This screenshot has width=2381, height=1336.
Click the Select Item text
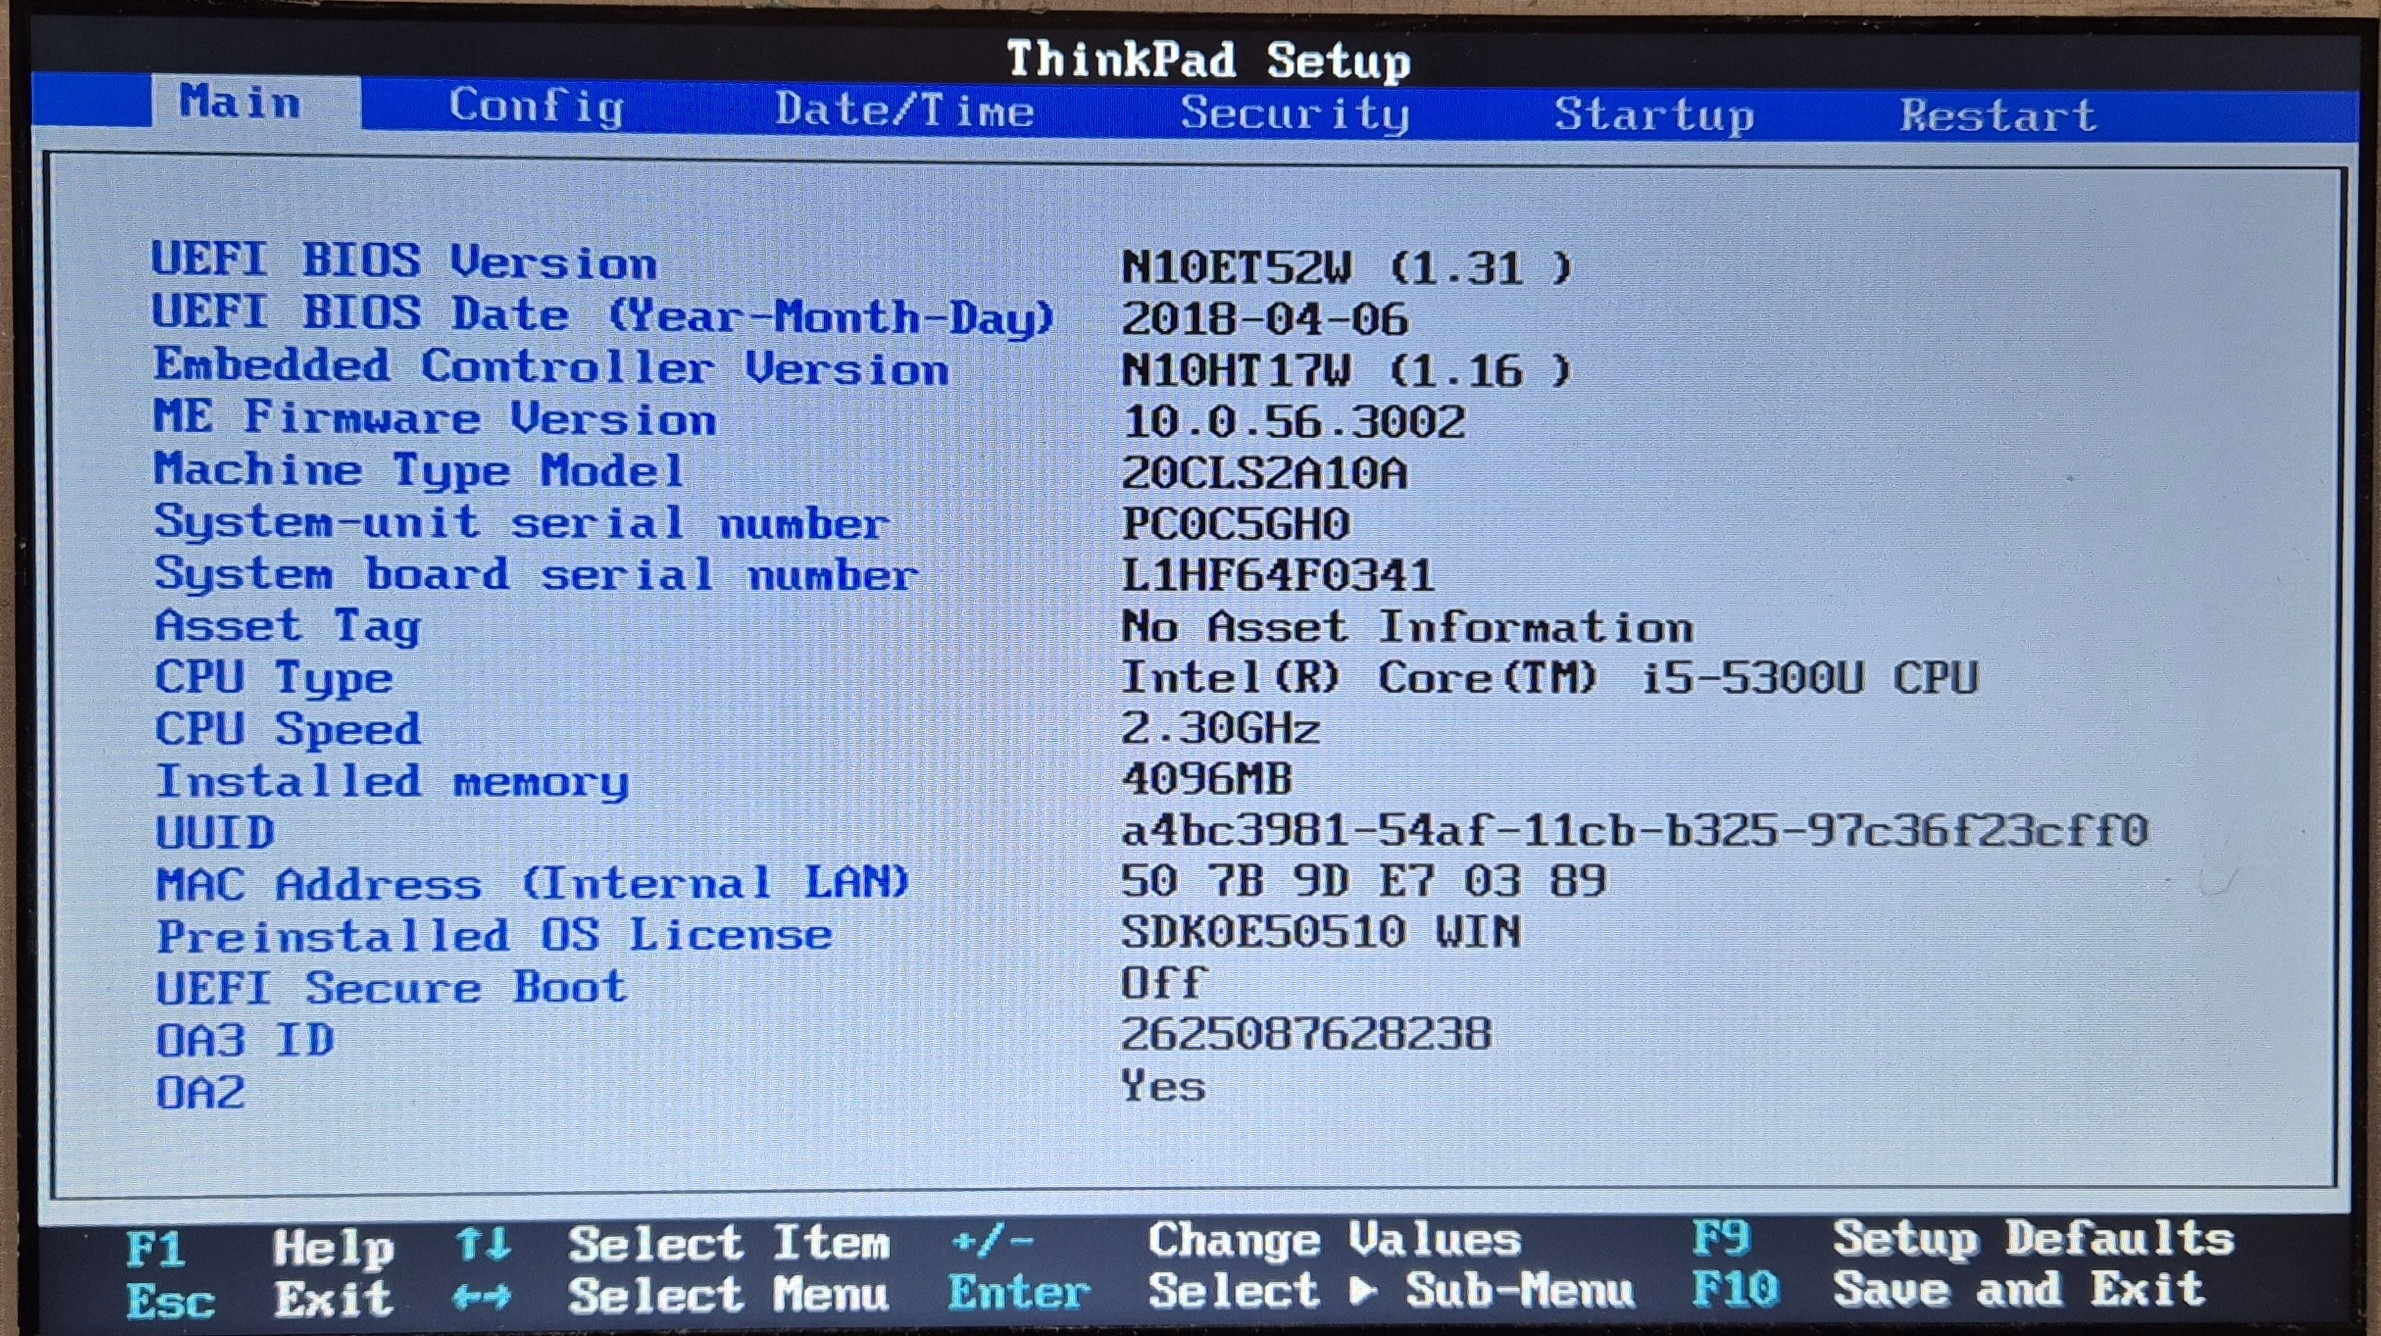click(x=729, y=1245)
